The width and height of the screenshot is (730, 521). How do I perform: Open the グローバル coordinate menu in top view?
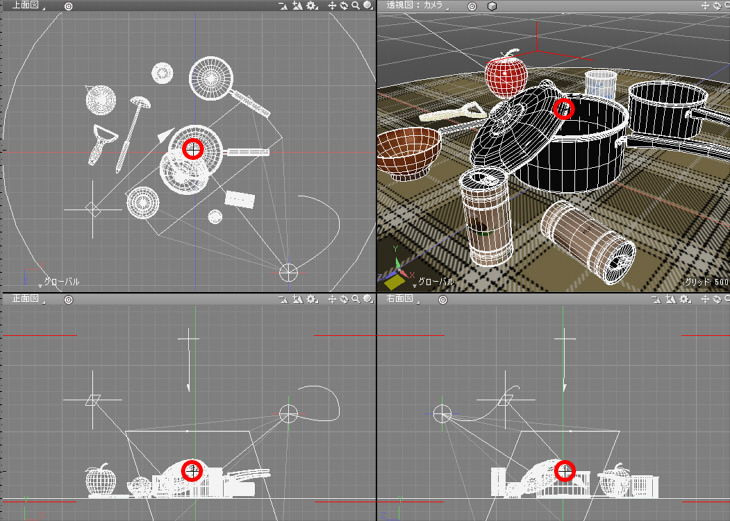(x=58, y=283)
